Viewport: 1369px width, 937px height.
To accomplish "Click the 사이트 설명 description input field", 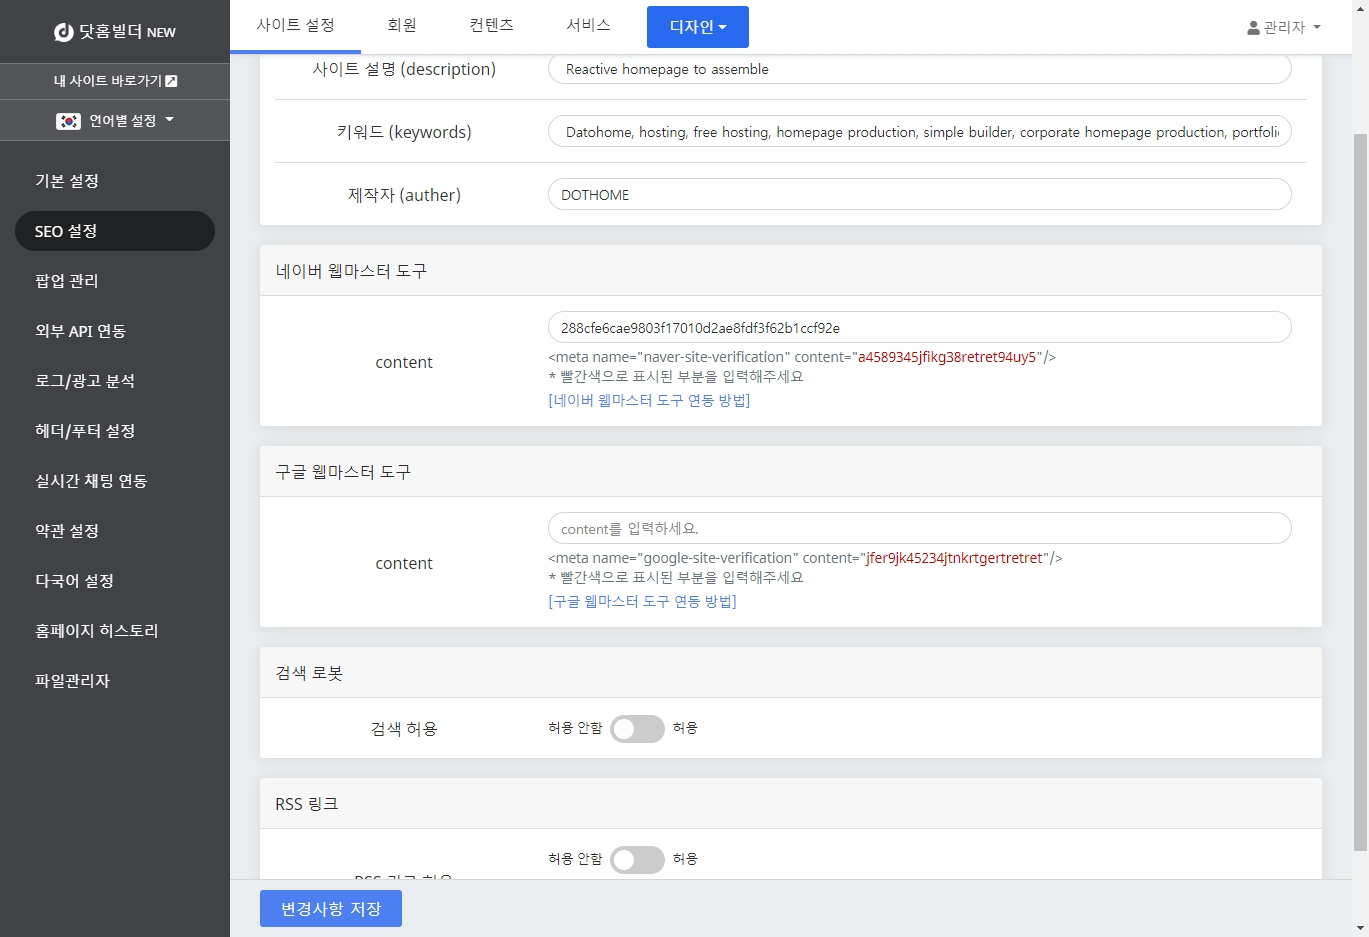I will (920, 69).
